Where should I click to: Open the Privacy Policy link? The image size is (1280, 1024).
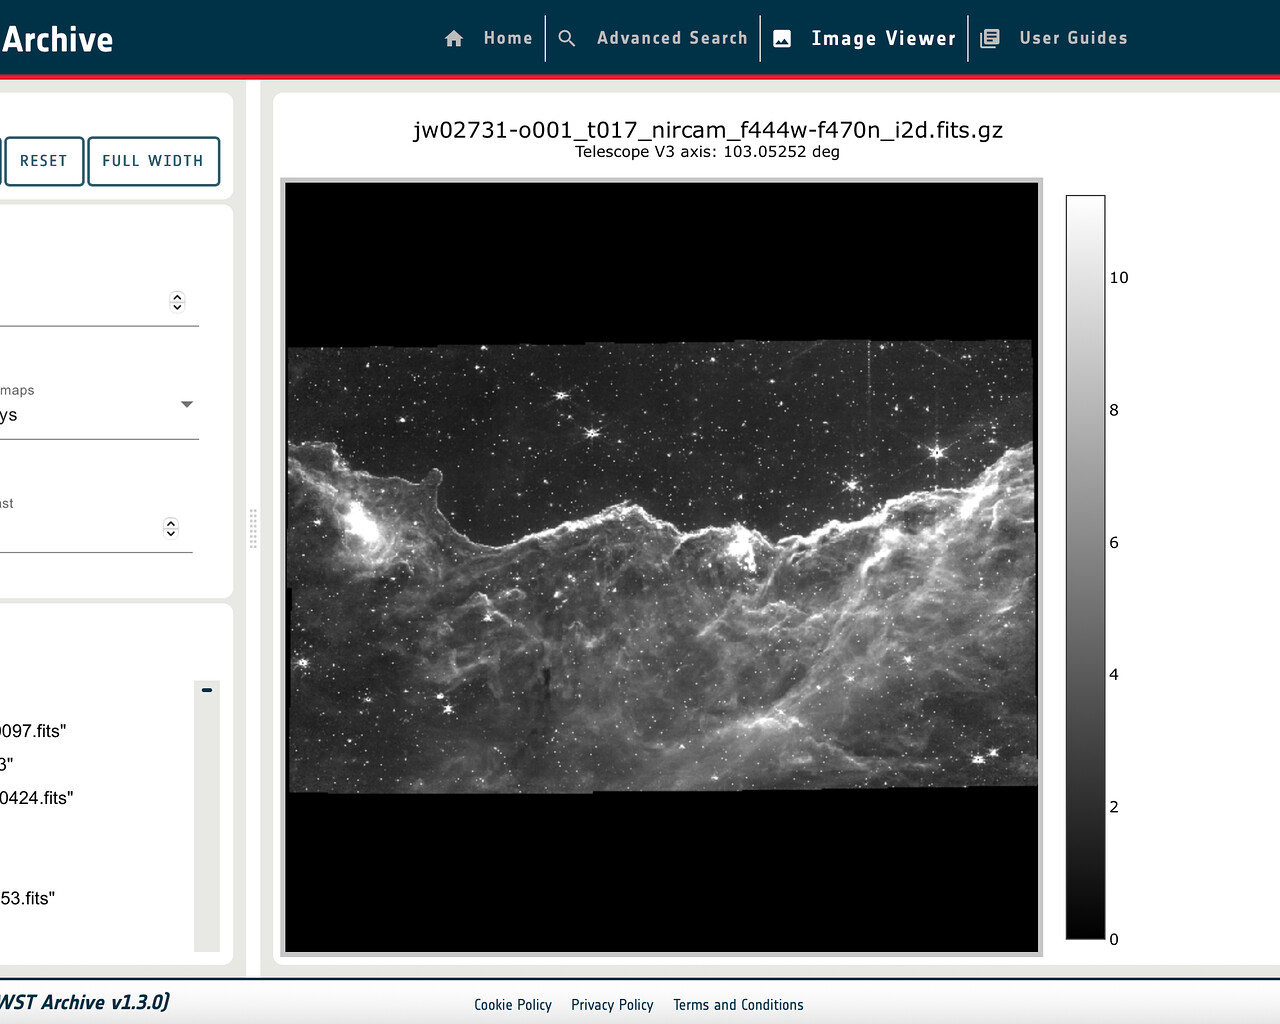click(x=612, y=1005)
